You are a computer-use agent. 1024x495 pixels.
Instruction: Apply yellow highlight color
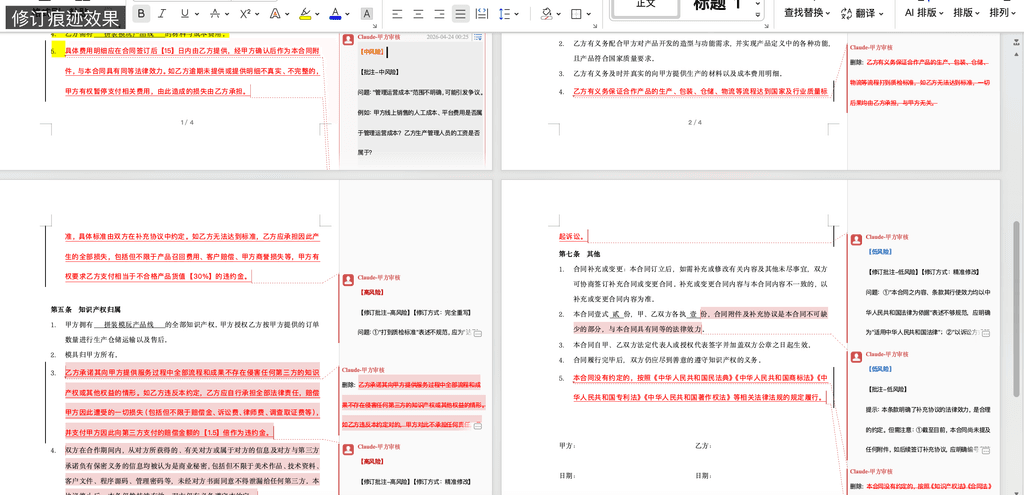pos(305,14)
